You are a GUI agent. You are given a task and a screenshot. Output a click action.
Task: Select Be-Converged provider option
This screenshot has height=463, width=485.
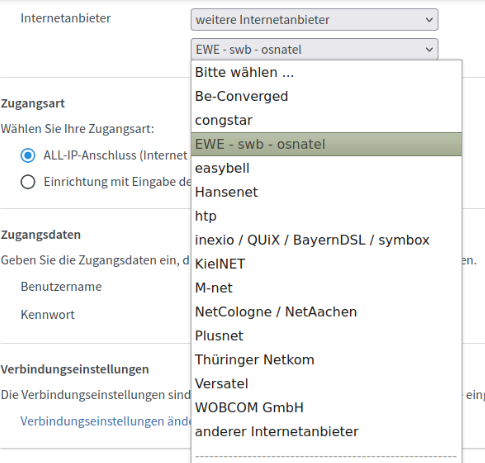click(x=327, y=96)
